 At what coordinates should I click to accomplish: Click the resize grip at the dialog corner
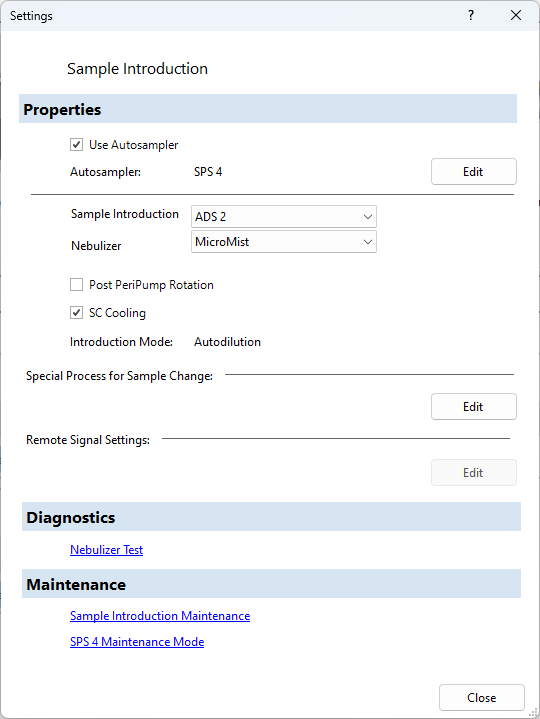[x=533, y=713]
